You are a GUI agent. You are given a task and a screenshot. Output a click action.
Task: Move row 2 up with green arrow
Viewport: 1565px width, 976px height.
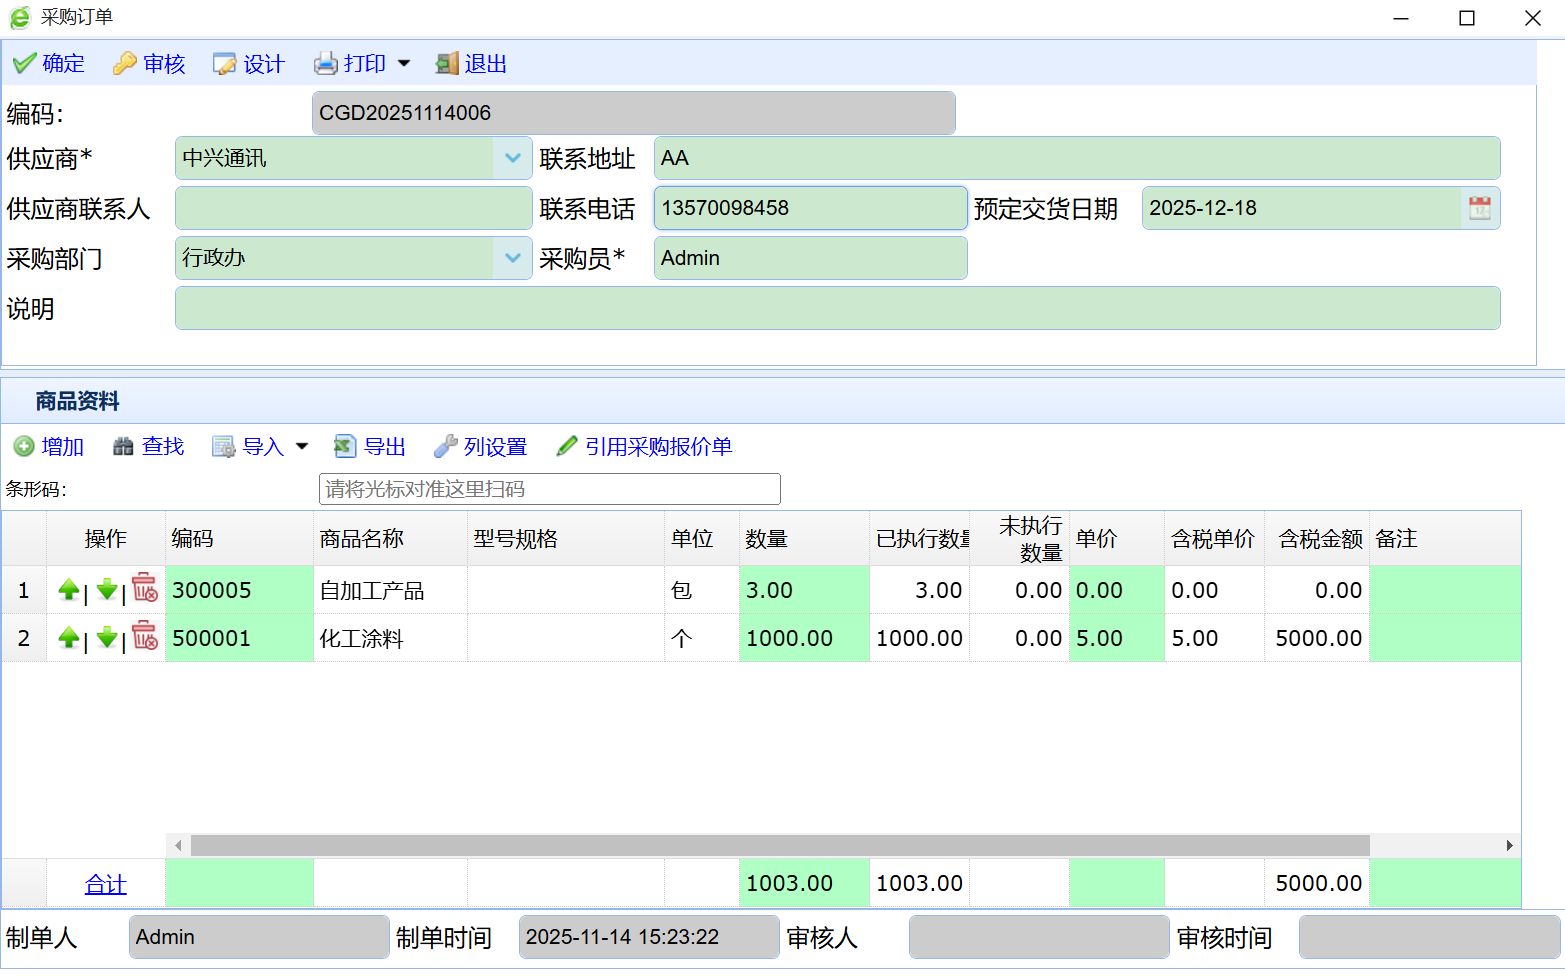68,638
